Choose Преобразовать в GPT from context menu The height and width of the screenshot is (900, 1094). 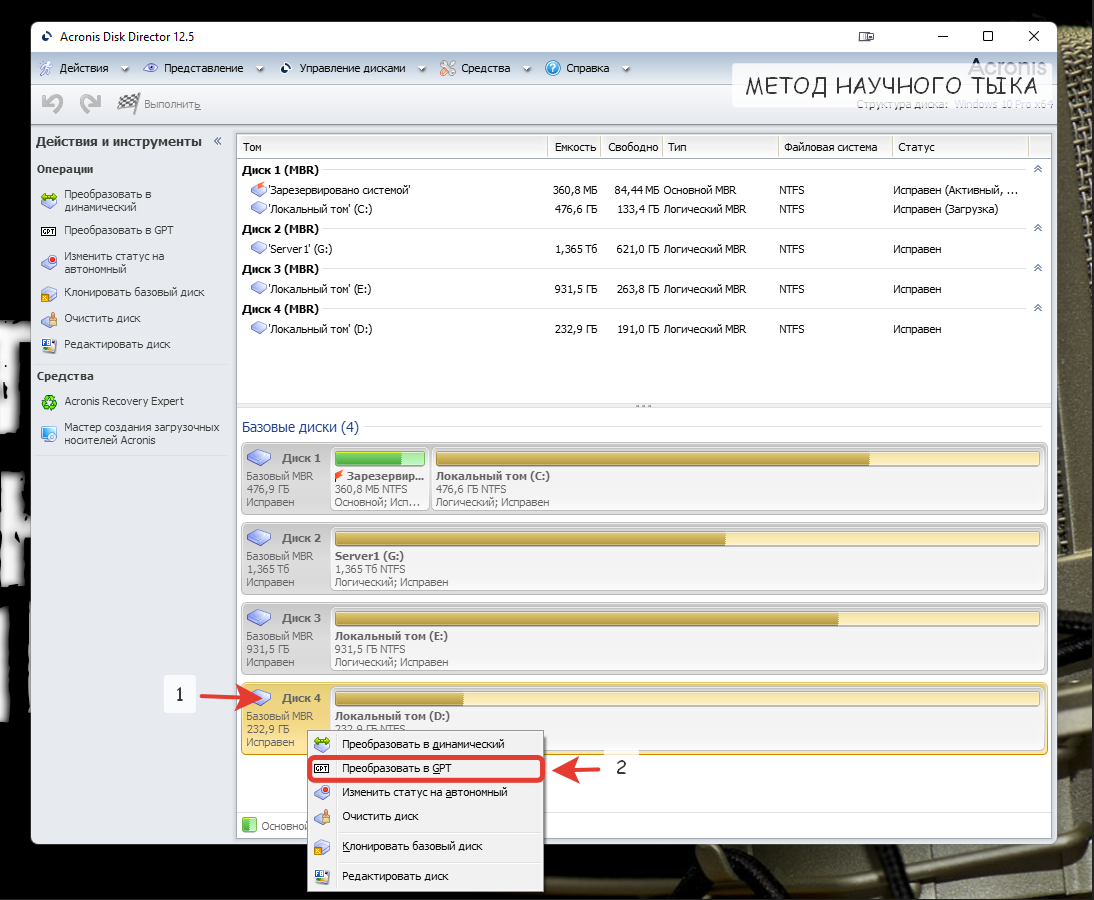coord(425,769)
